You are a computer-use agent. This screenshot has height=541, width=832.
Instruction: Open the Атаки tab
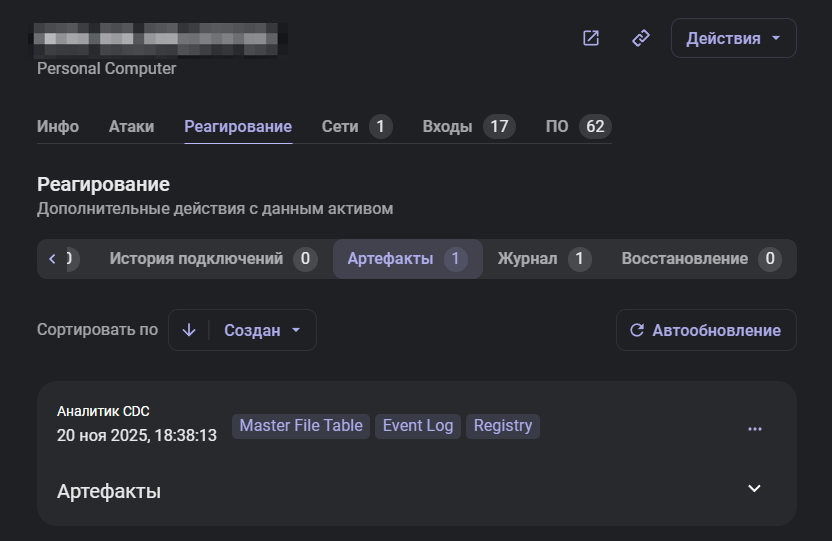pyautogui.click(x=131, y=127)
